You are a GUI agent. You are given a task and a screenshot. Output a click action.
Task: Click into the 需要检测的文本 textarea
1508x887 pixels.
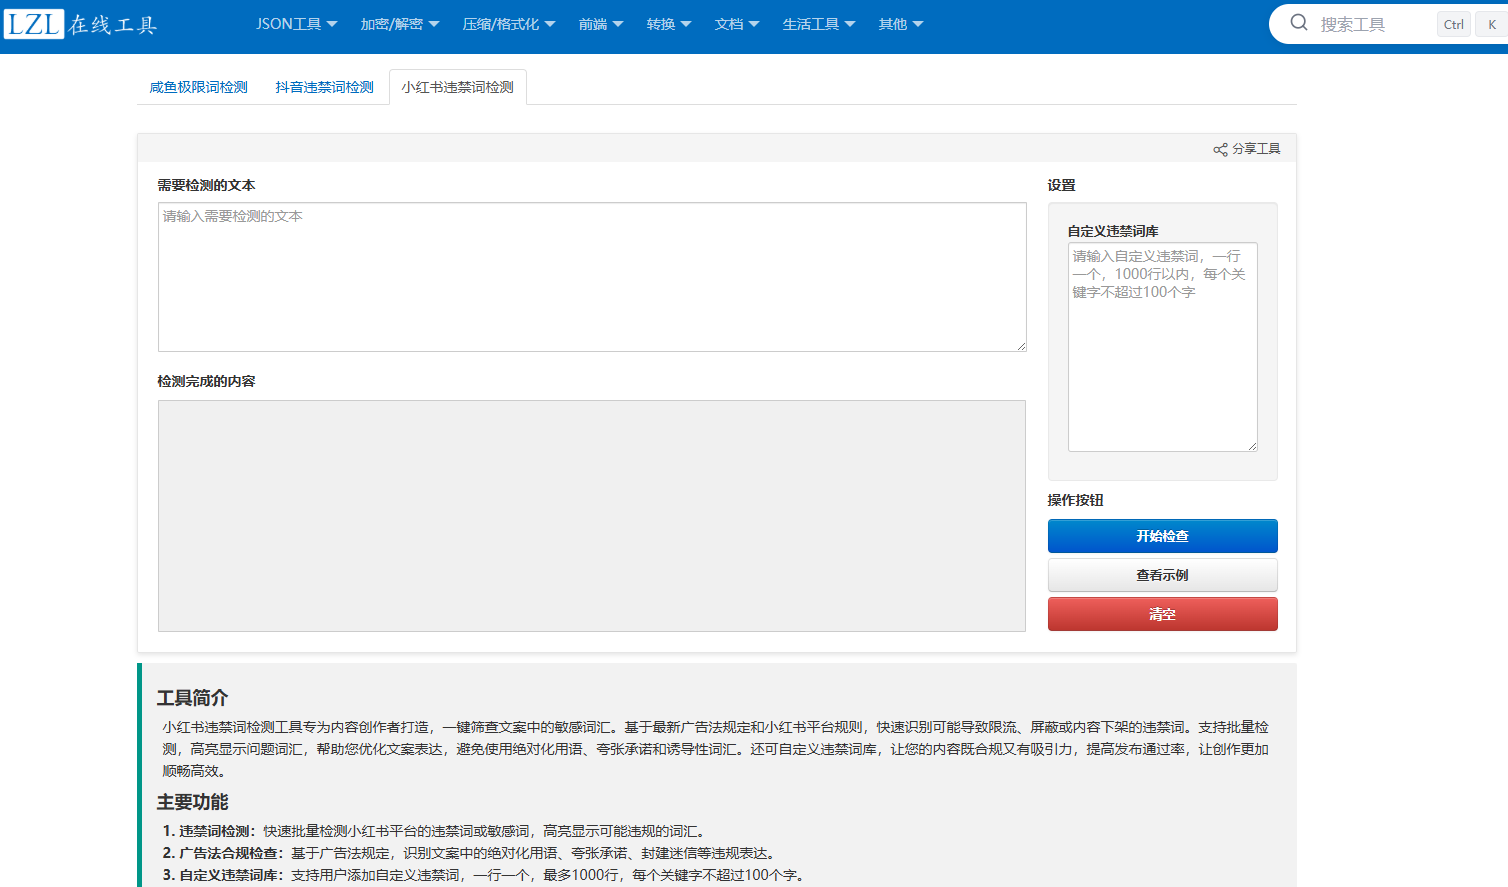click(592, 277)
